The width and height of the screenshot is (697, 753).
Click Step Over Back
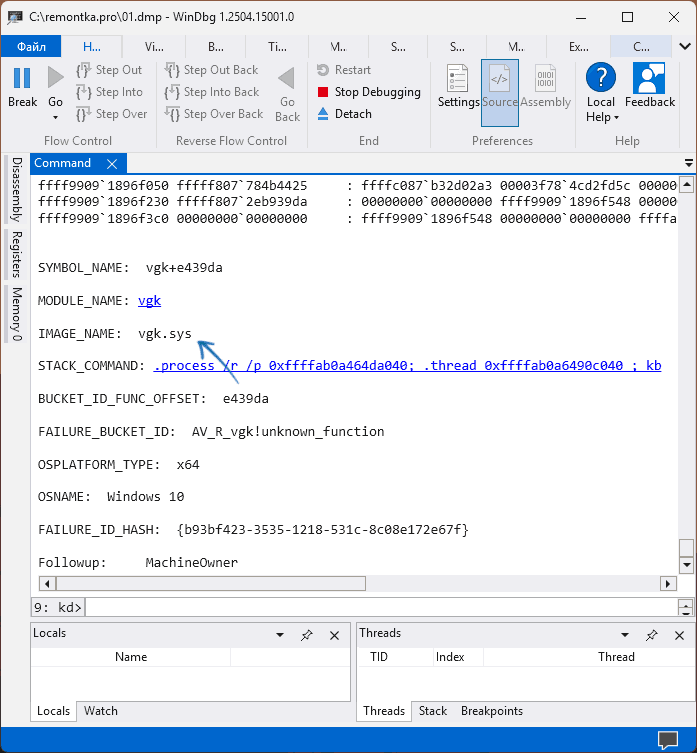pyautogui.click(x=214, y=114)
